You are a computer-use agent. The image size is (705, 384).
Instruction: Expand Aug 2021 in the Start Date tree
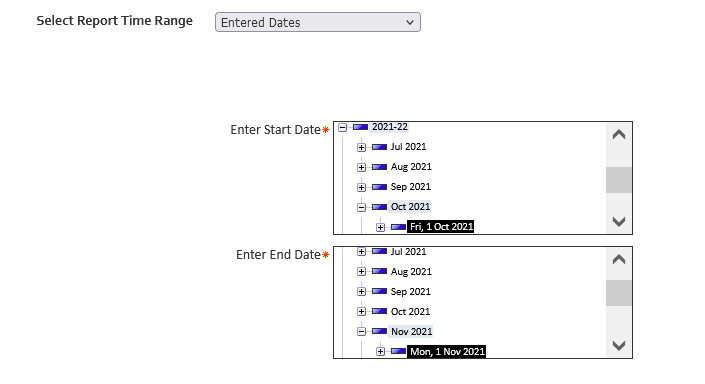tap(361, 167)
